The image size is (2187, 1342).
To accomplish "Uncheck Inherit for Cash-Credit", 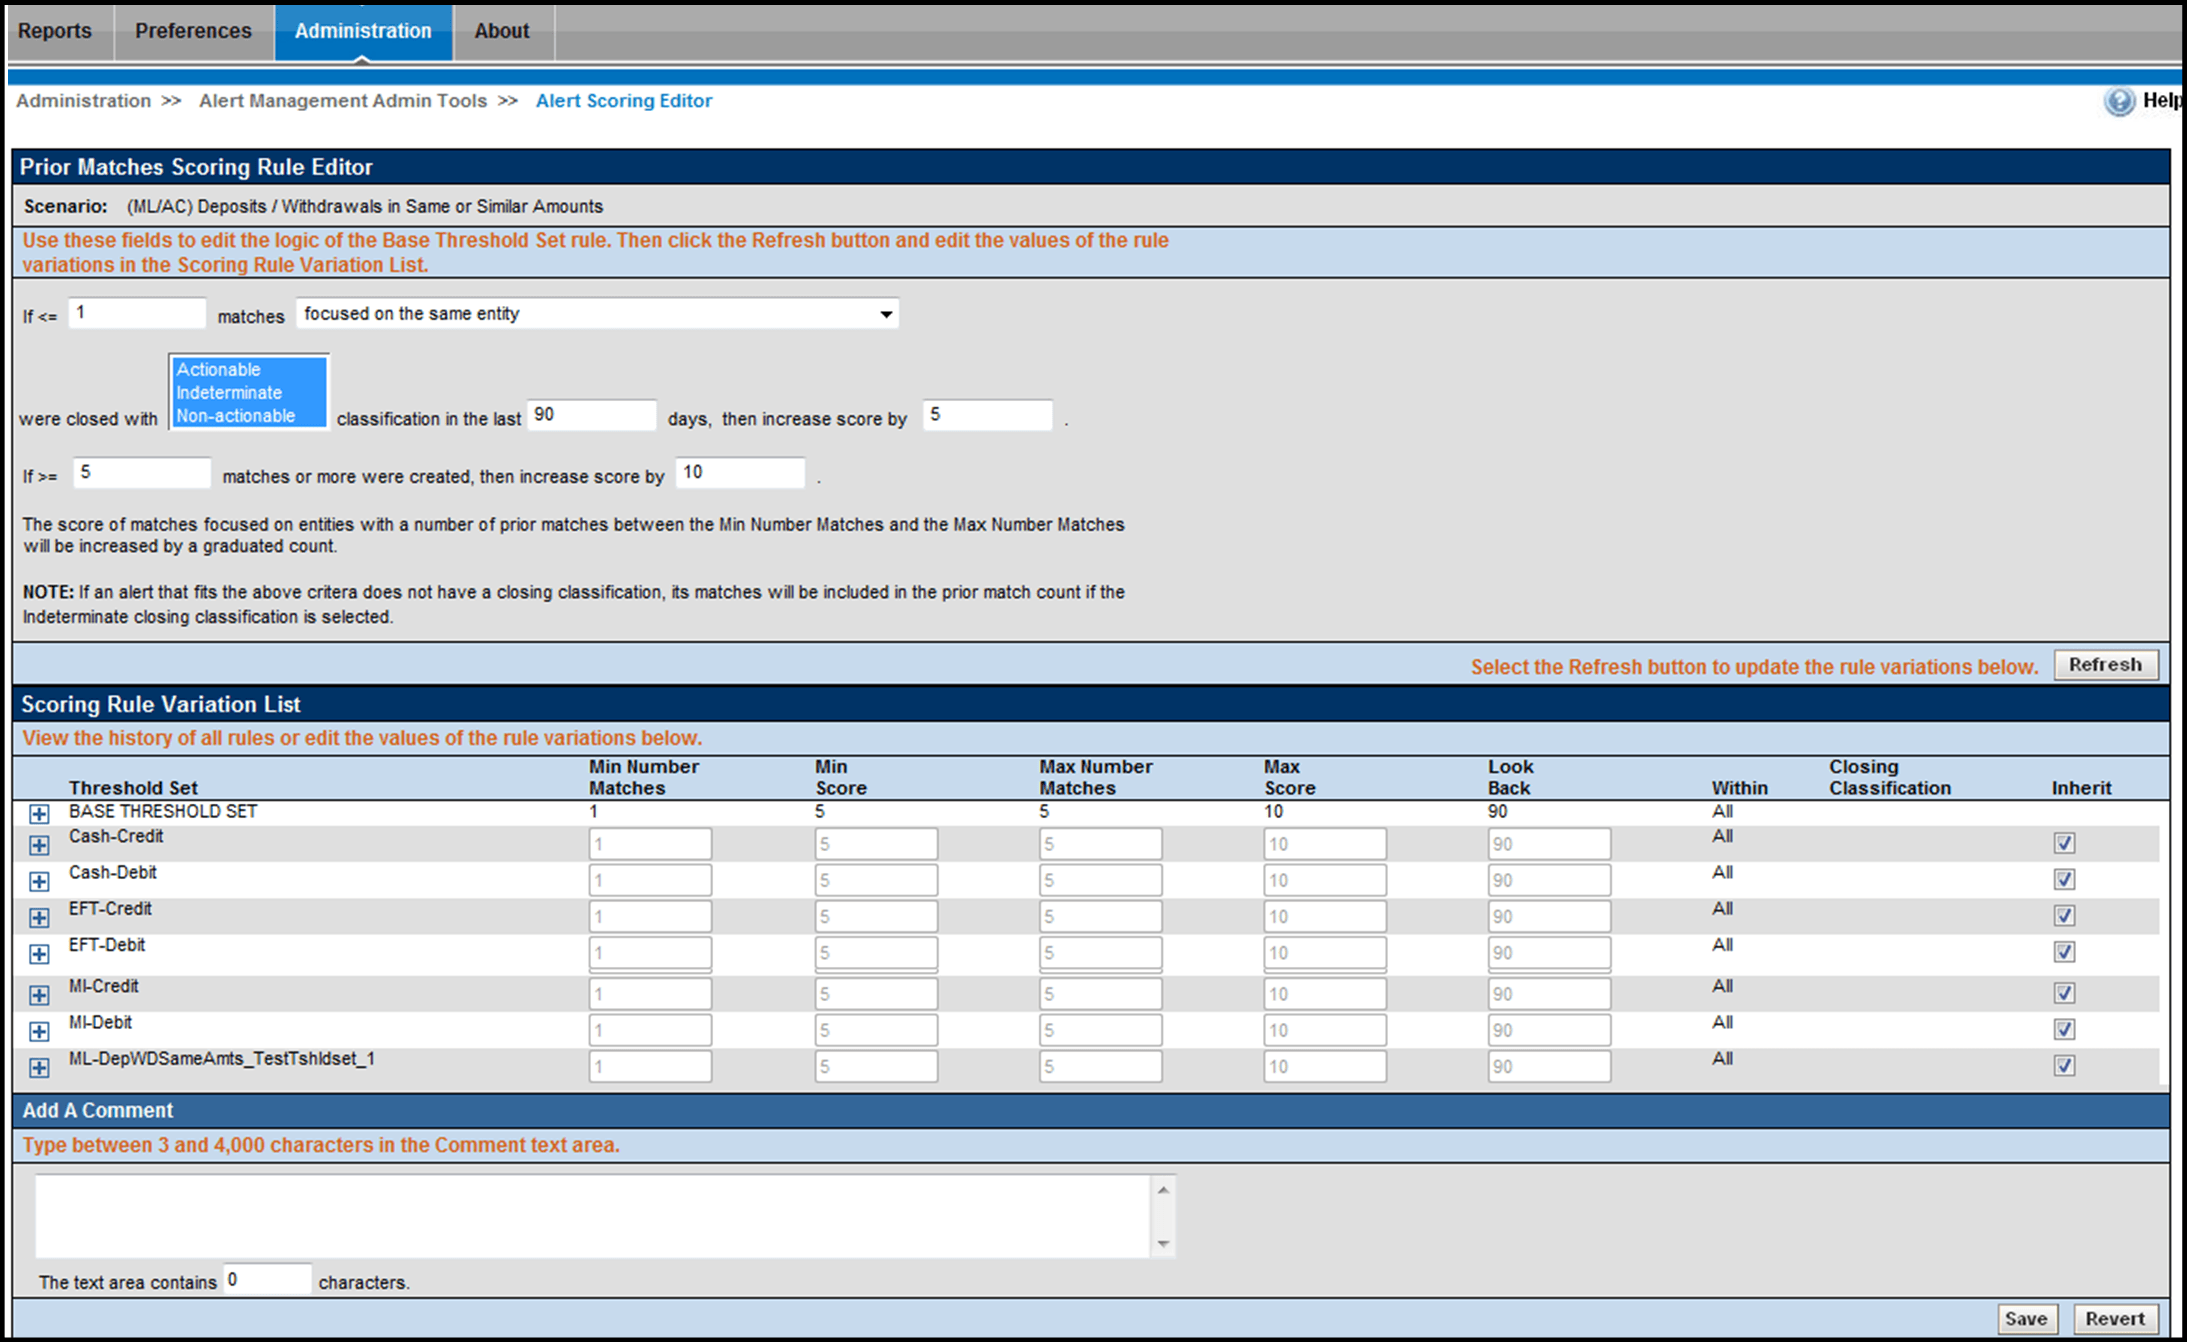I will [x=2064, y=843].
